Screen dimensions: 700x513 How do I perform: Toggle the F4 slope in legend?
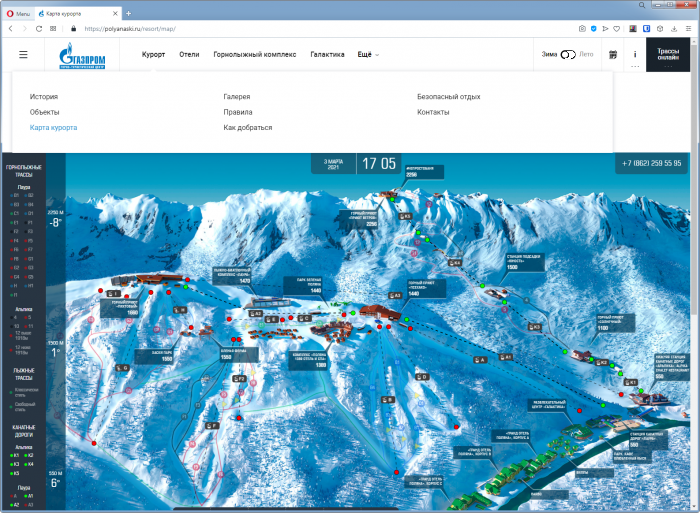(15, 241)
